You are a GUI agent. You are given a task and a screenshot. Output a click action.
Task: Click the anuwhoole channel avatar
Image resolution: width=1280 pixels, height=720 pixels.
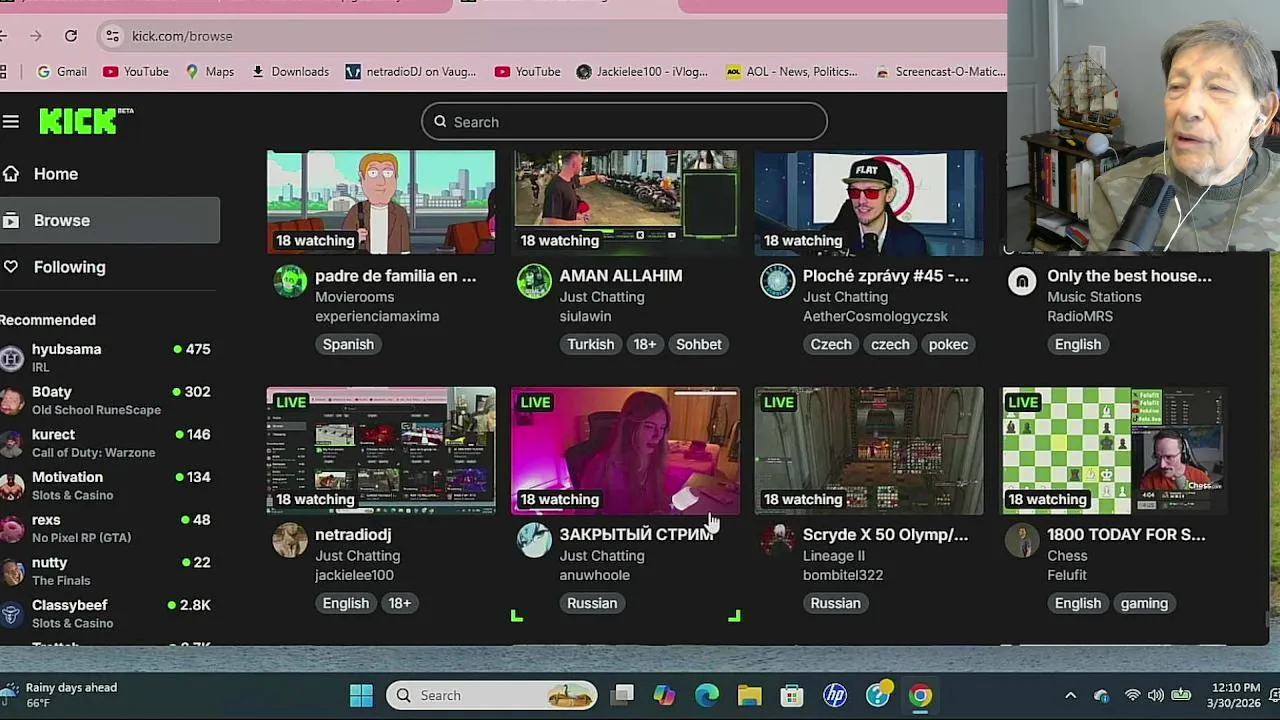click(534, 540)
